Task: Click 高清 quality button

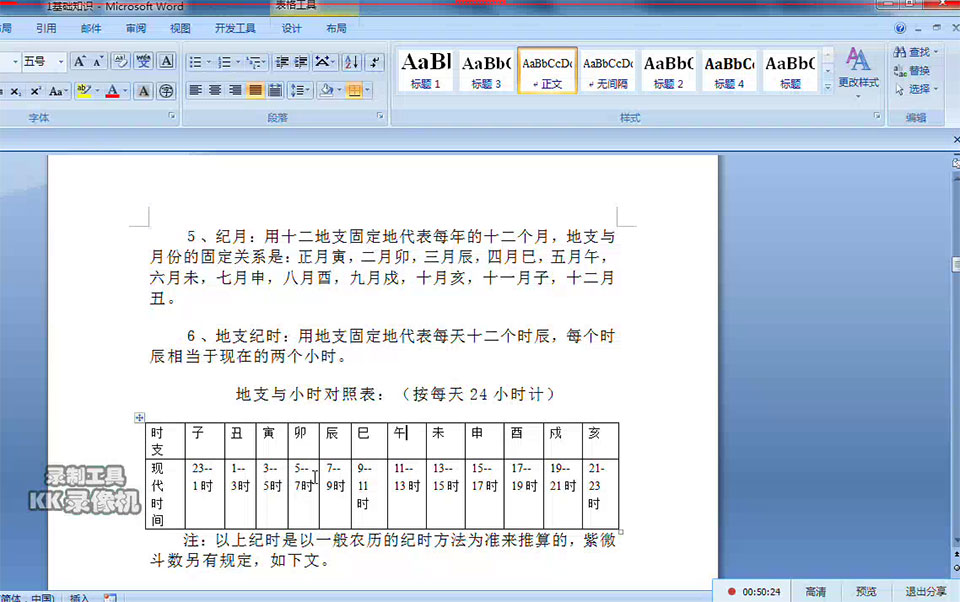Action: tap(815, 592)
